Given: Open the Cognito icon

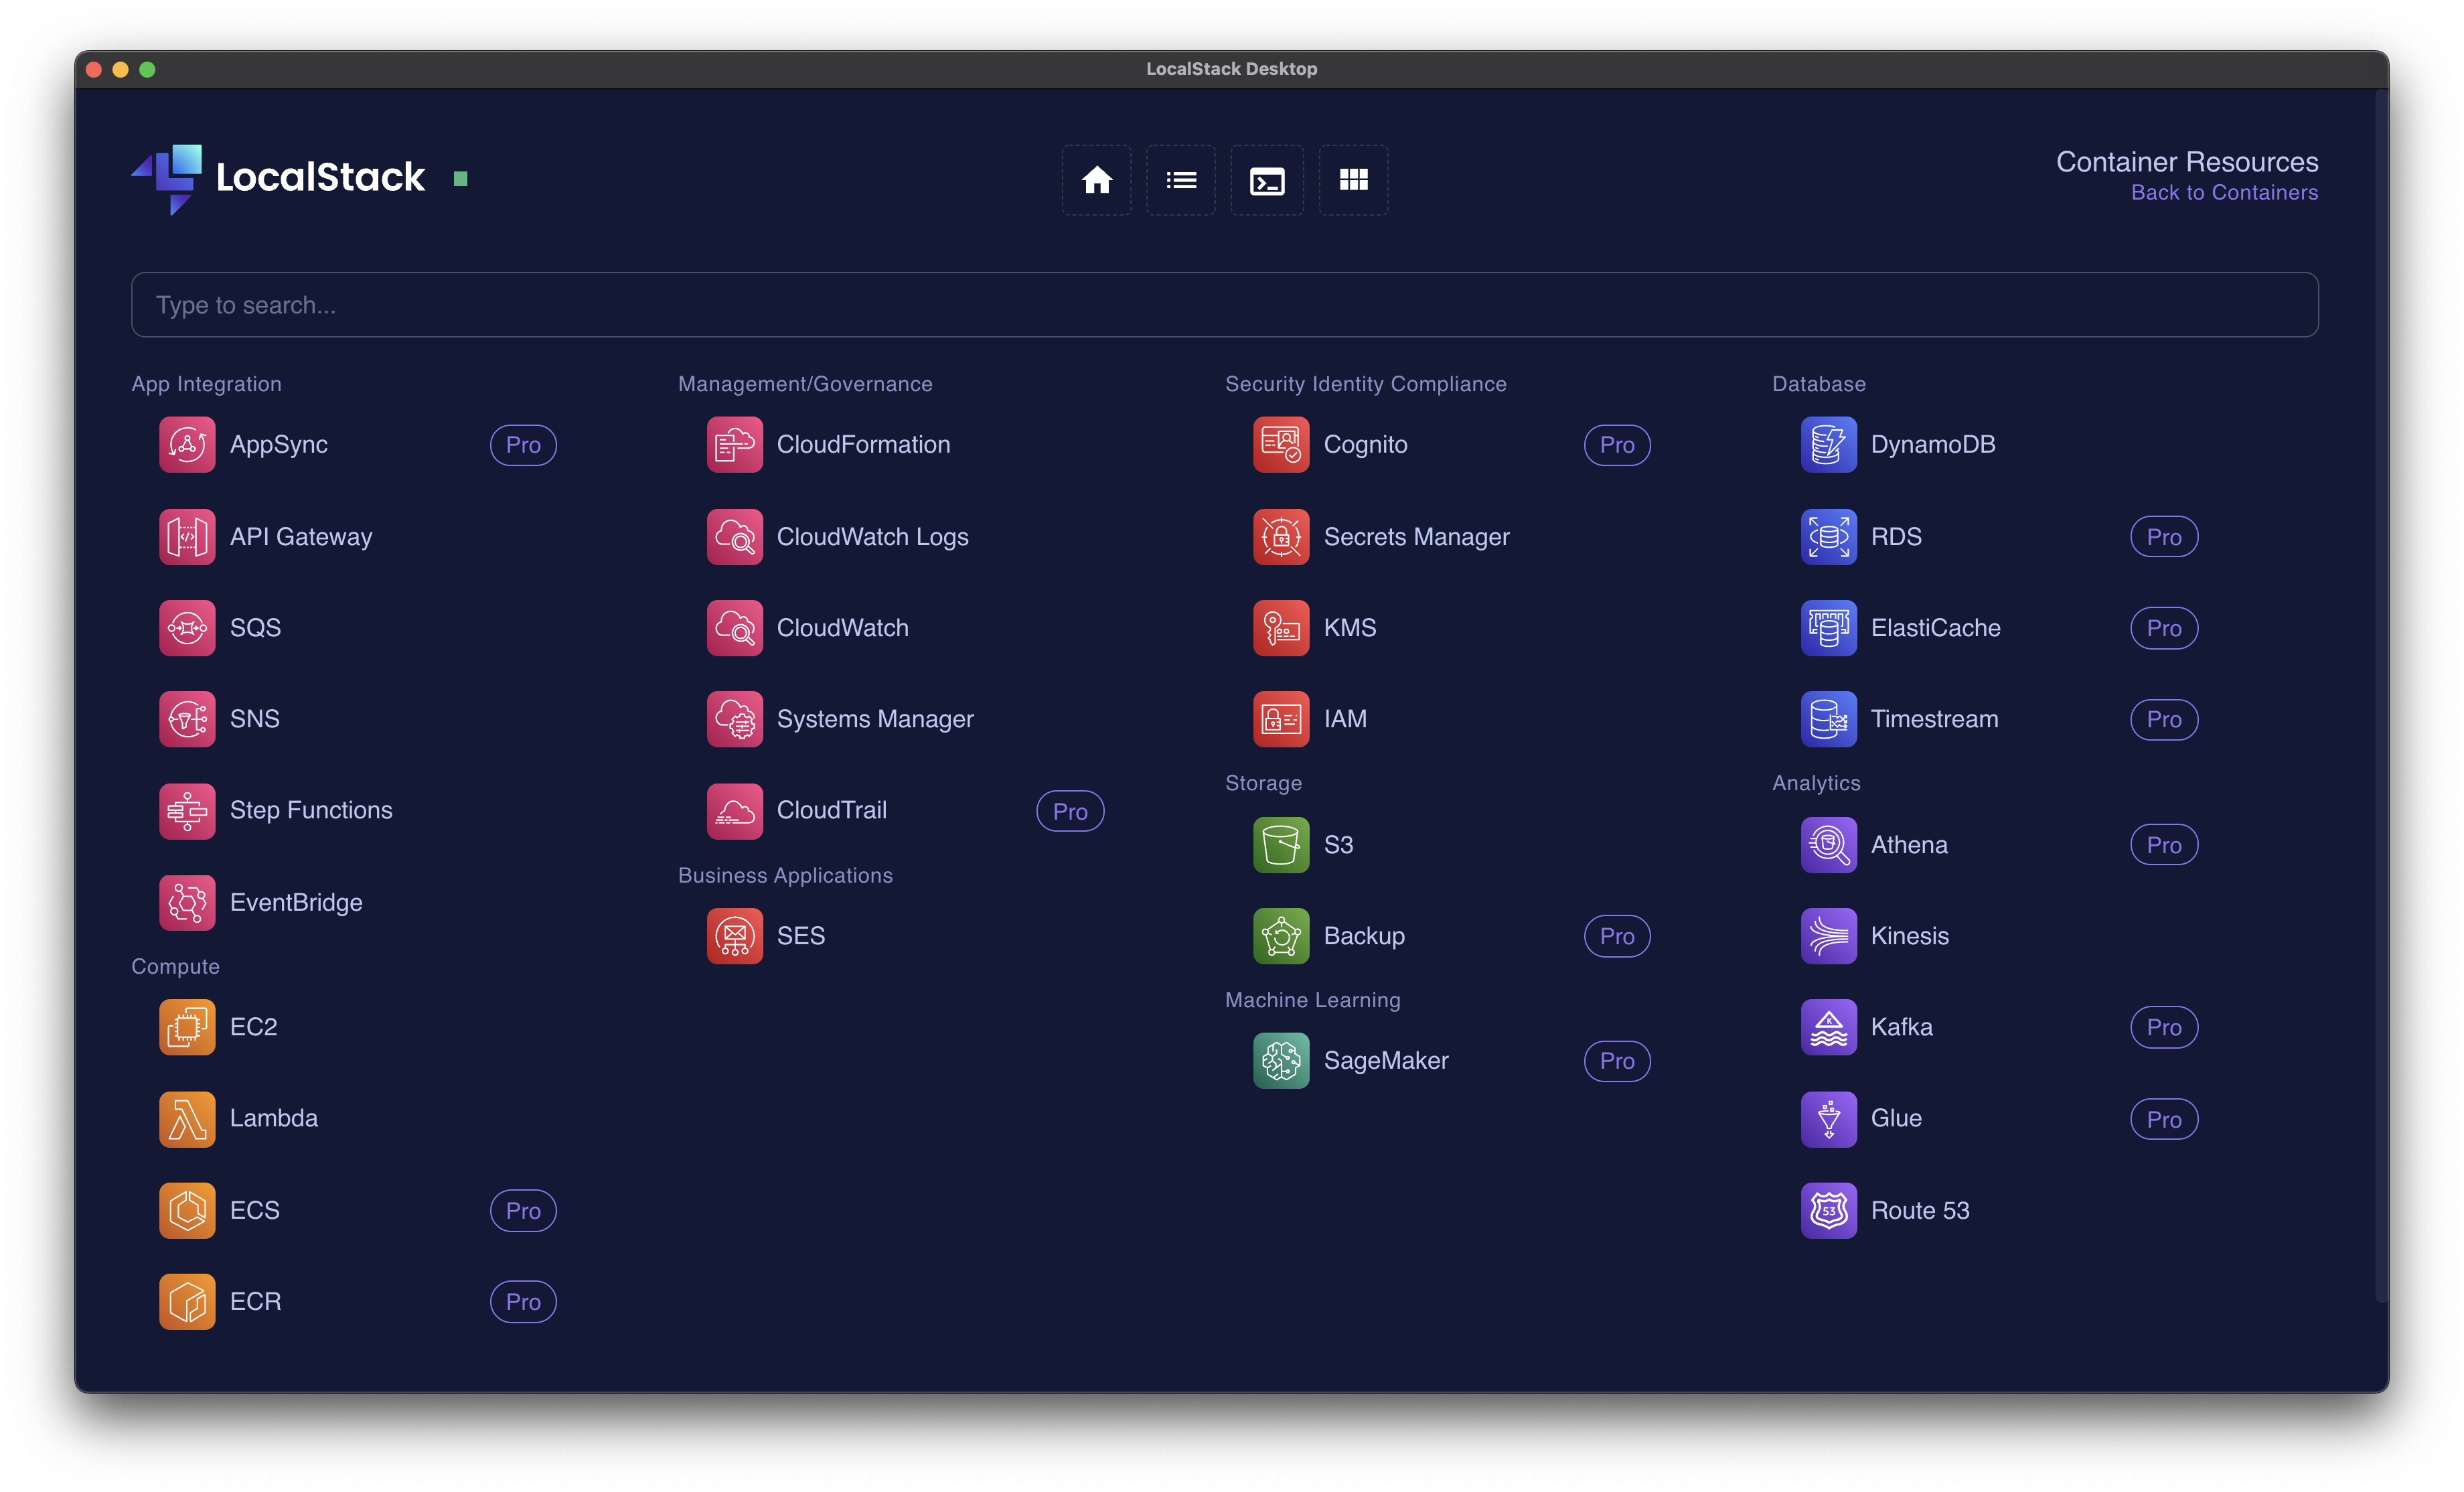Looking at the screenshot, I should tap(1281, 445).
